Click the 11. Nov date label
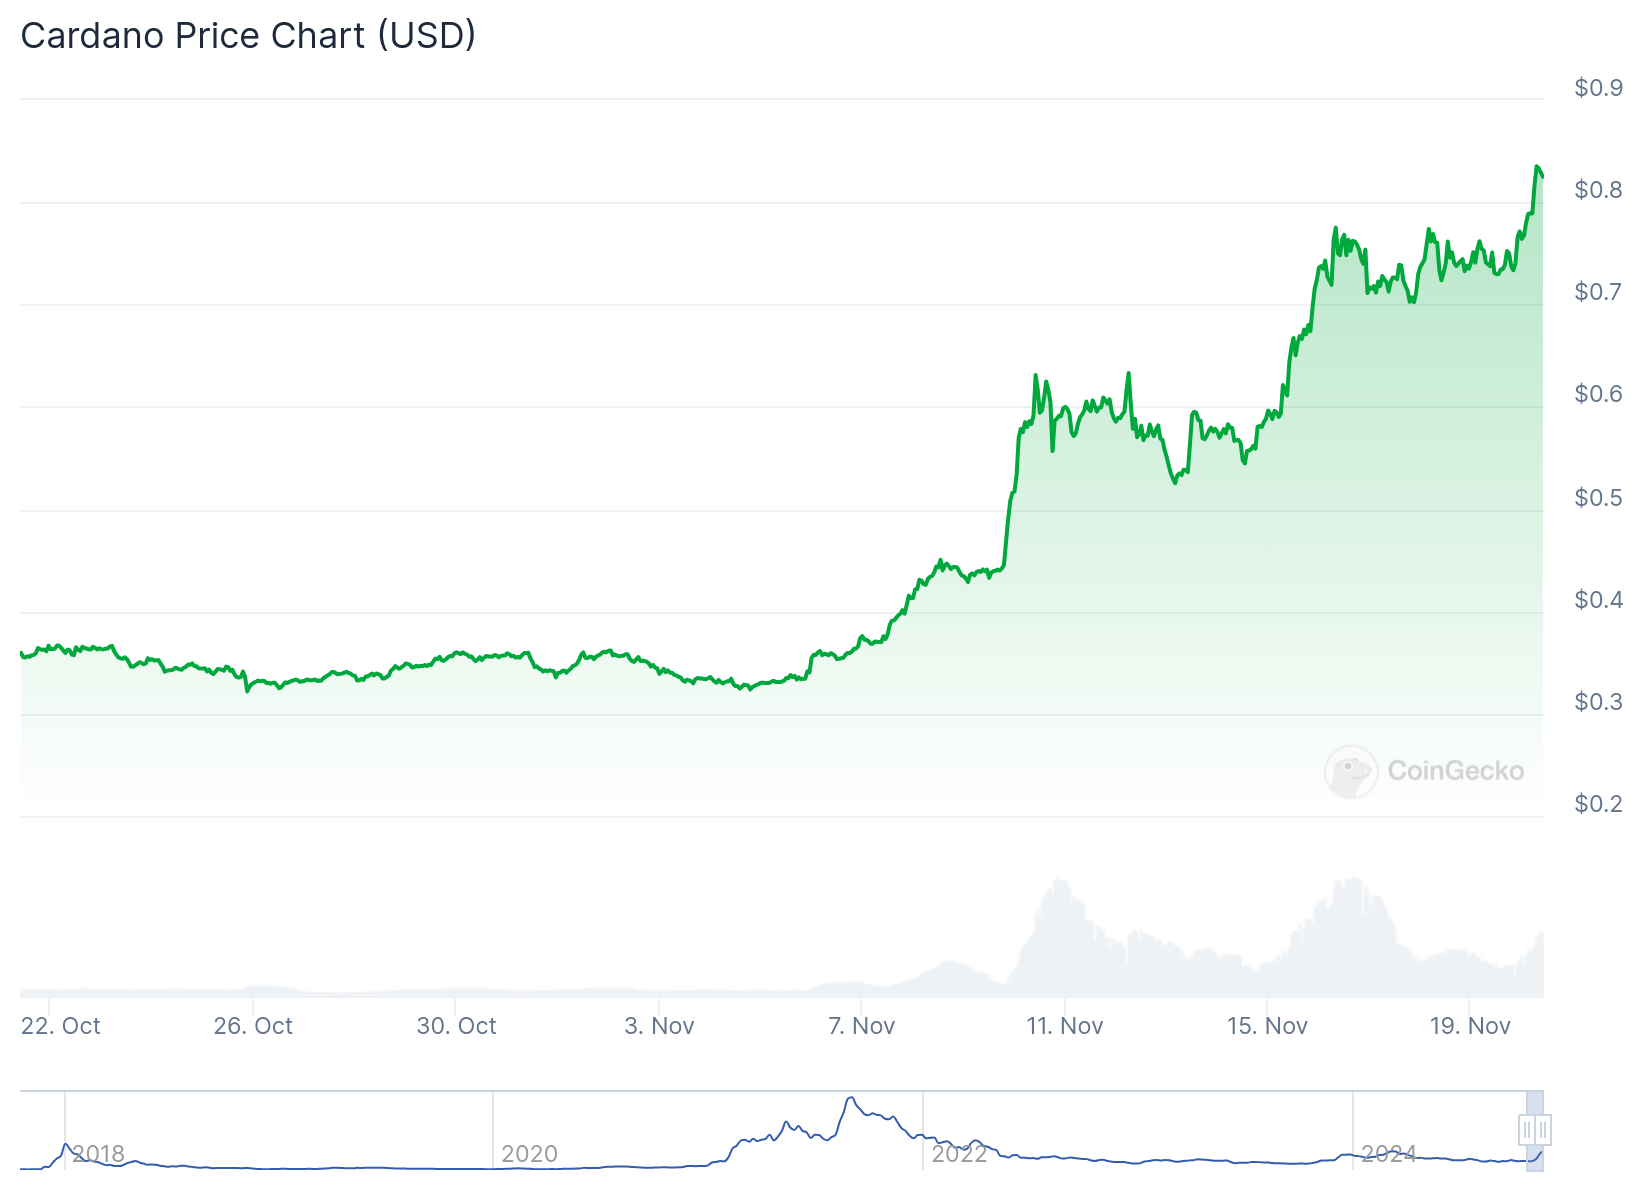Viewport: 1644px width, 1200px height. pos(1064,1026)
